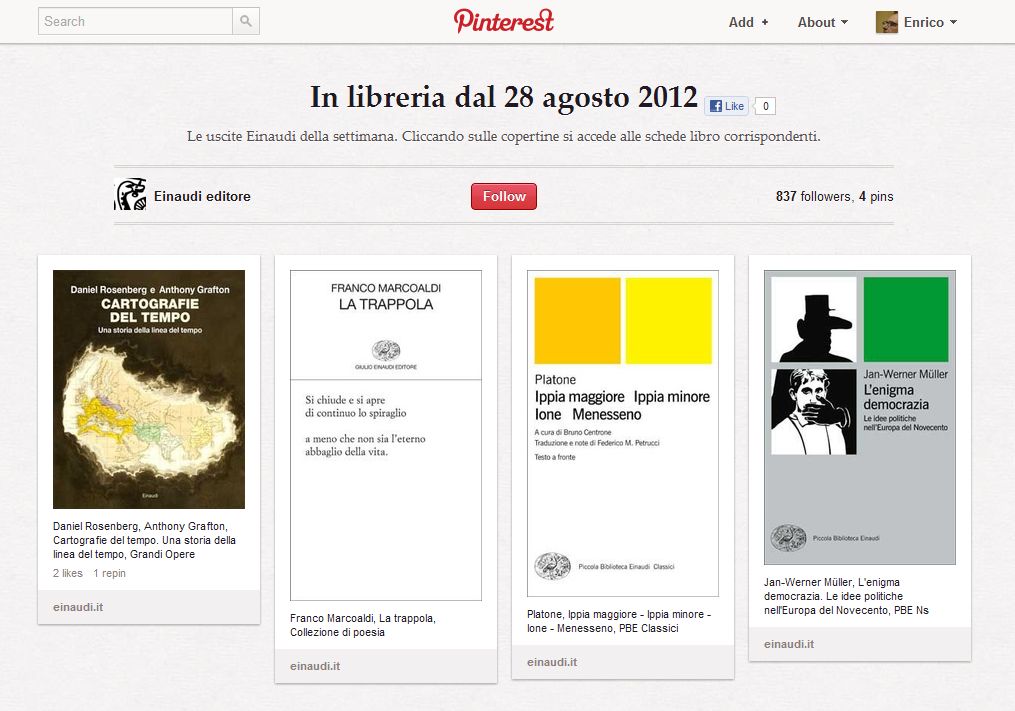Click the board title 'In libreria dal 28 agosto 2012'
This screenshot has width=1015, height=711.
504,97
